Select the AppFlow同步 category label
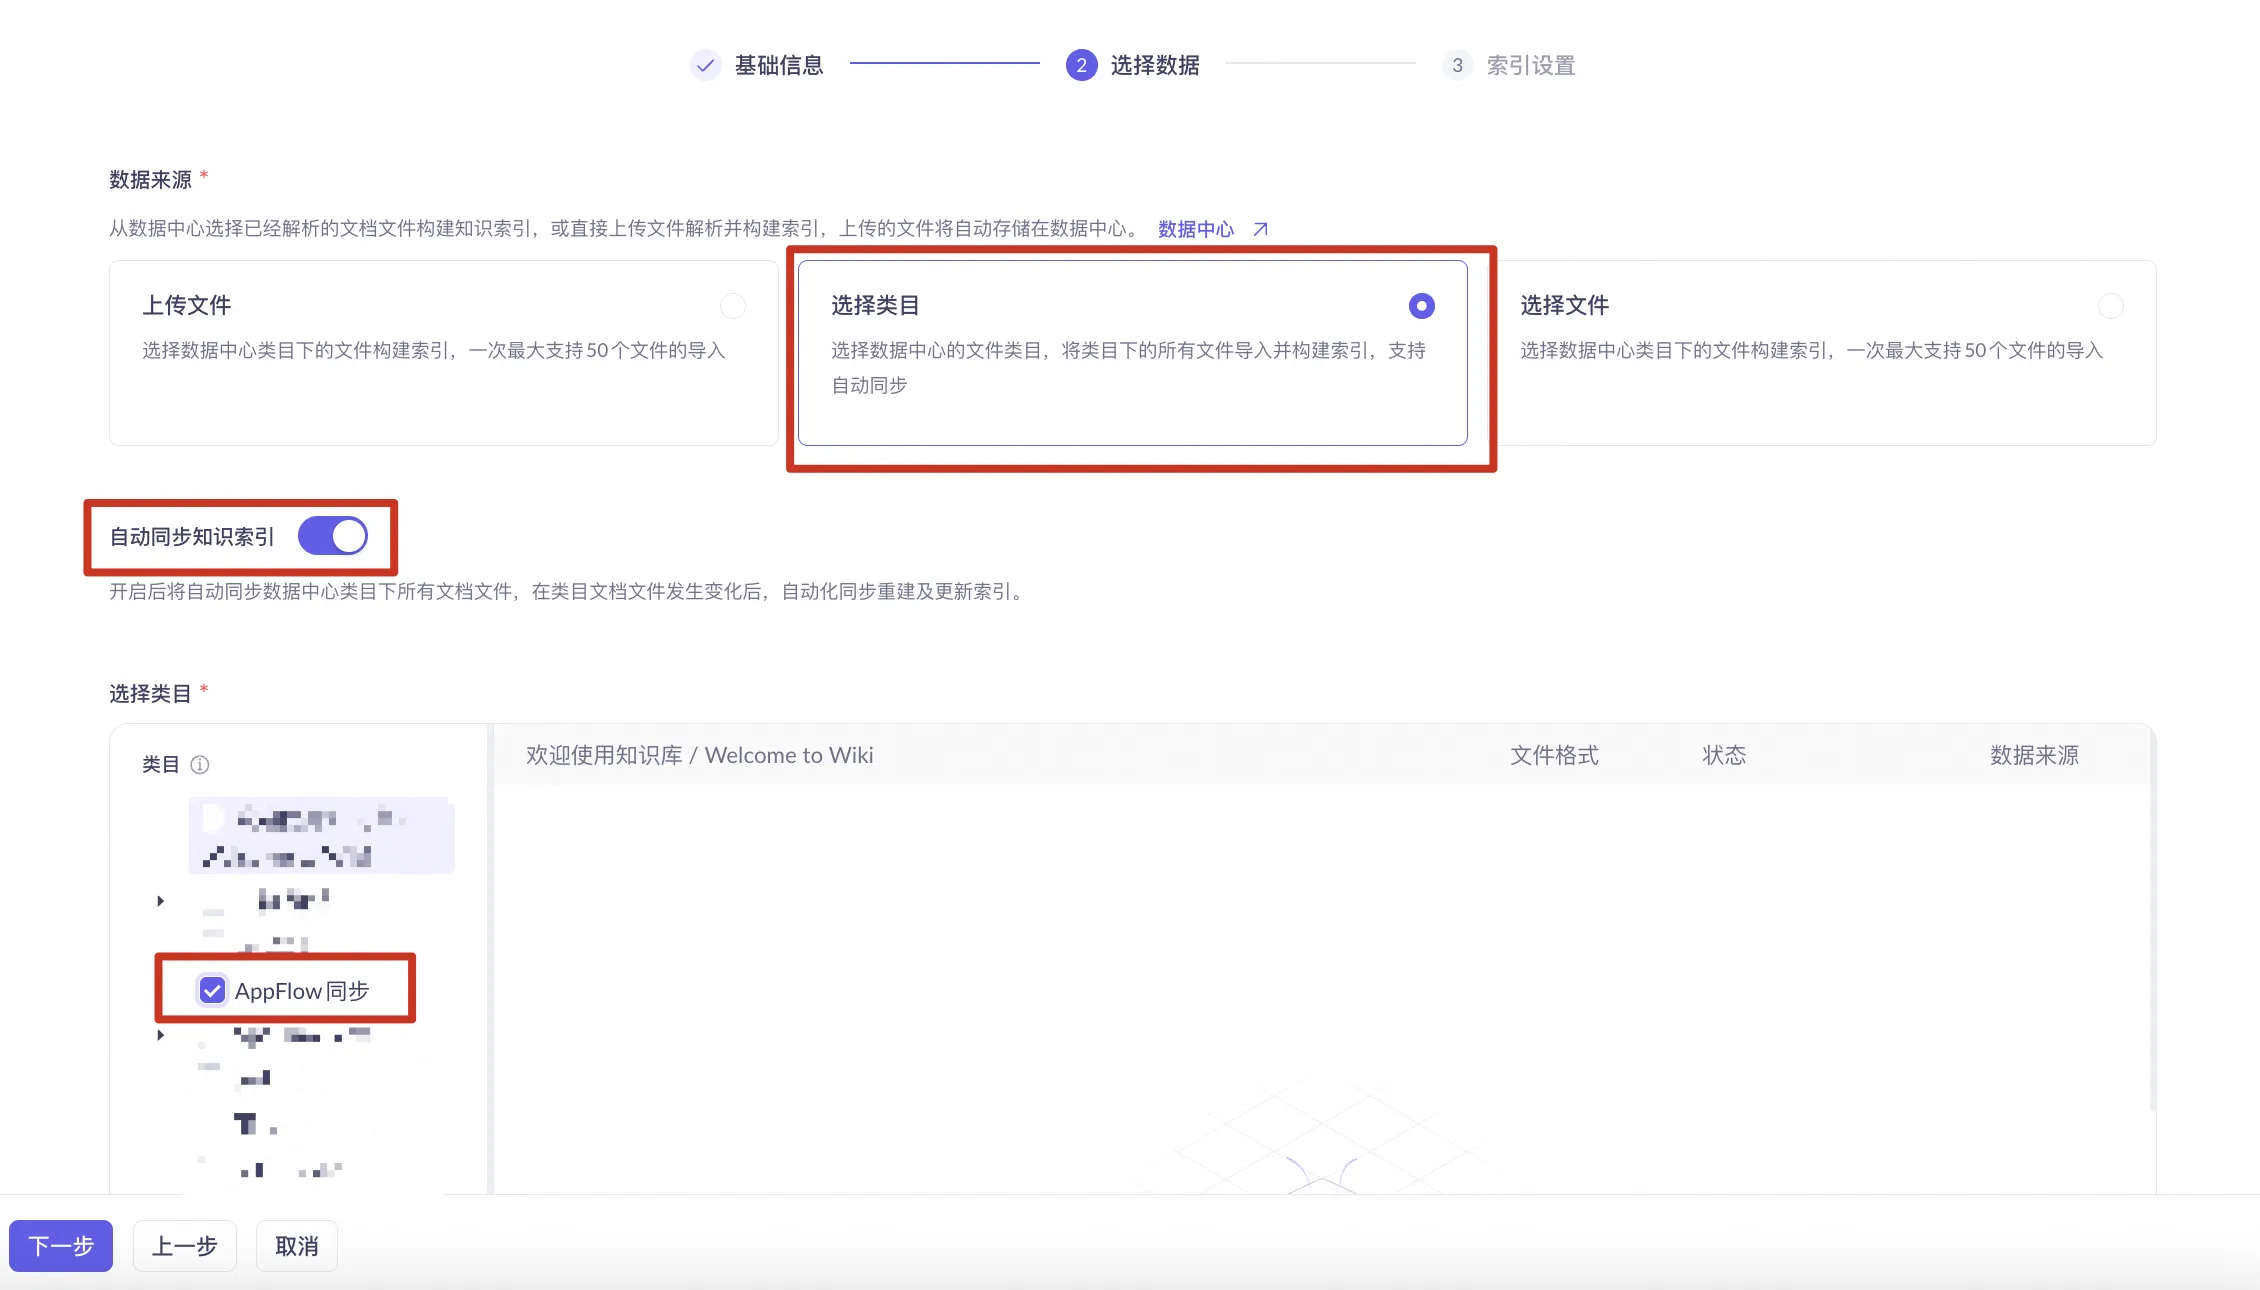The height and width of the screenshot is (1290, 2260). click(x=302, y=990)
